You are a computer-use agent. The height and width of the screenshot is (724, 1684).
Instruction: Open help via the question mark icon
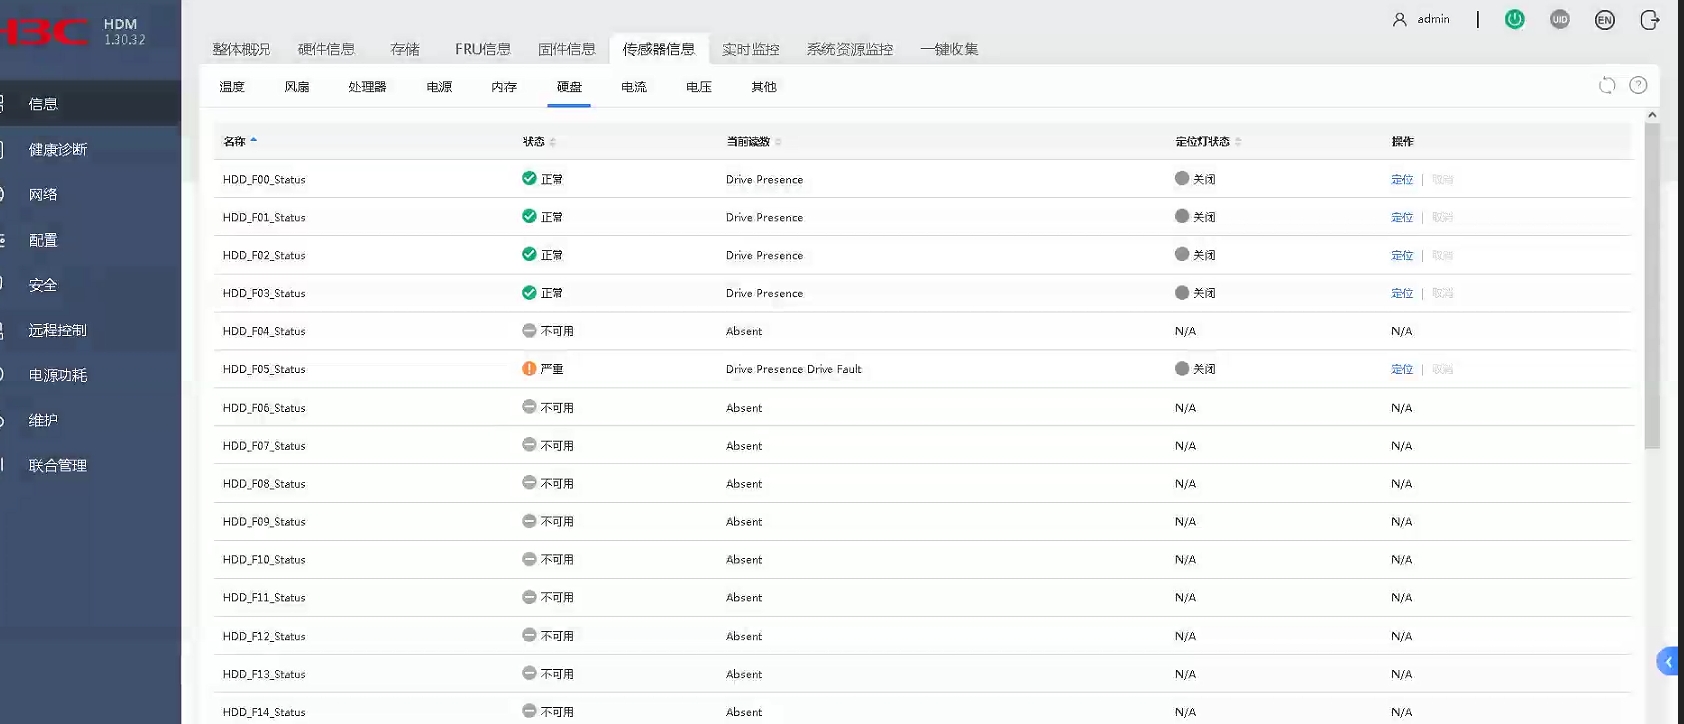pyautogui.click(x=1638, y=85)
